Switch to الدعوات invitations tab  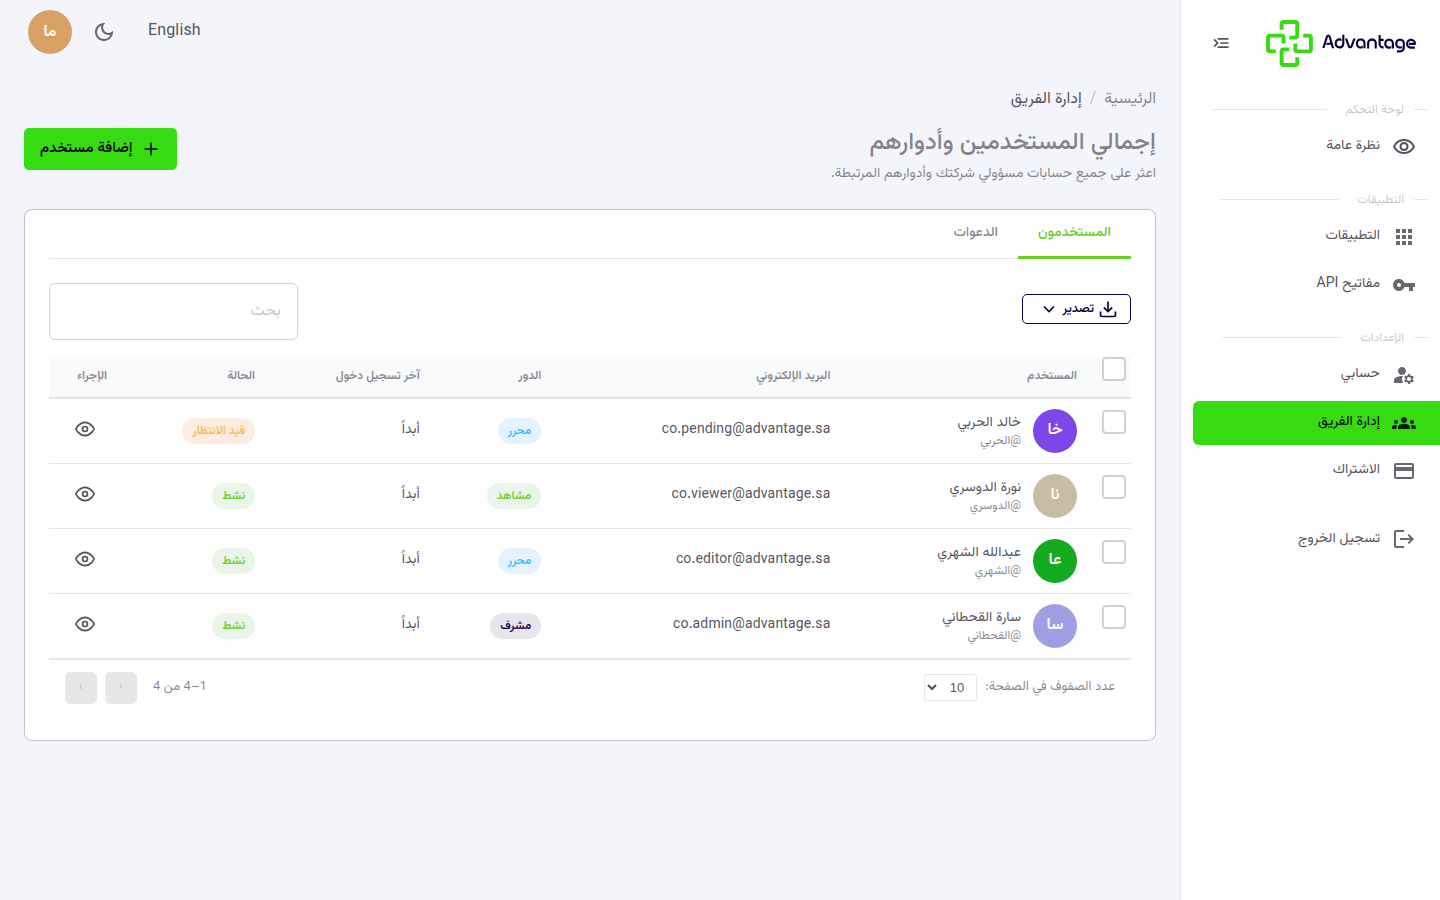[x=975, y=233]
